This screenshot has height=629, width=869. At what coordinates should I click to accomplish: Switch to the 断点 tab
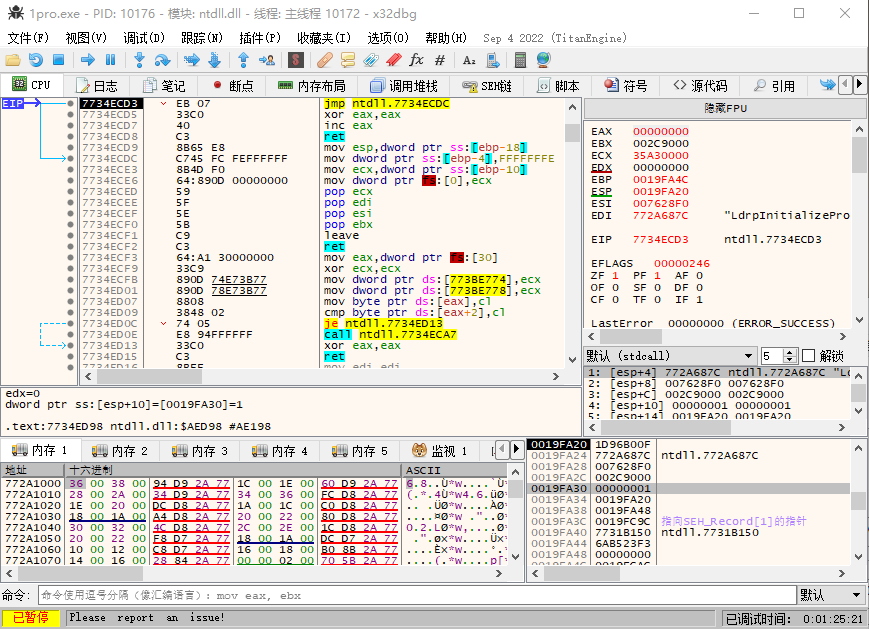(233, 86)
